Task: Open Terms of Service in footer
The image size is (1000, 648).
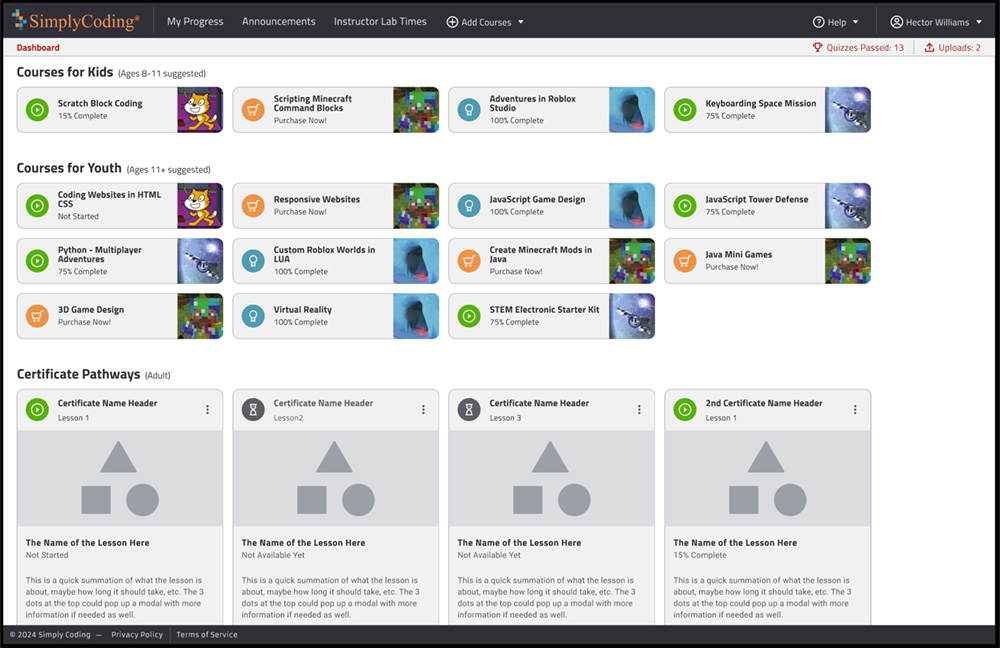Action: point(207,635)
